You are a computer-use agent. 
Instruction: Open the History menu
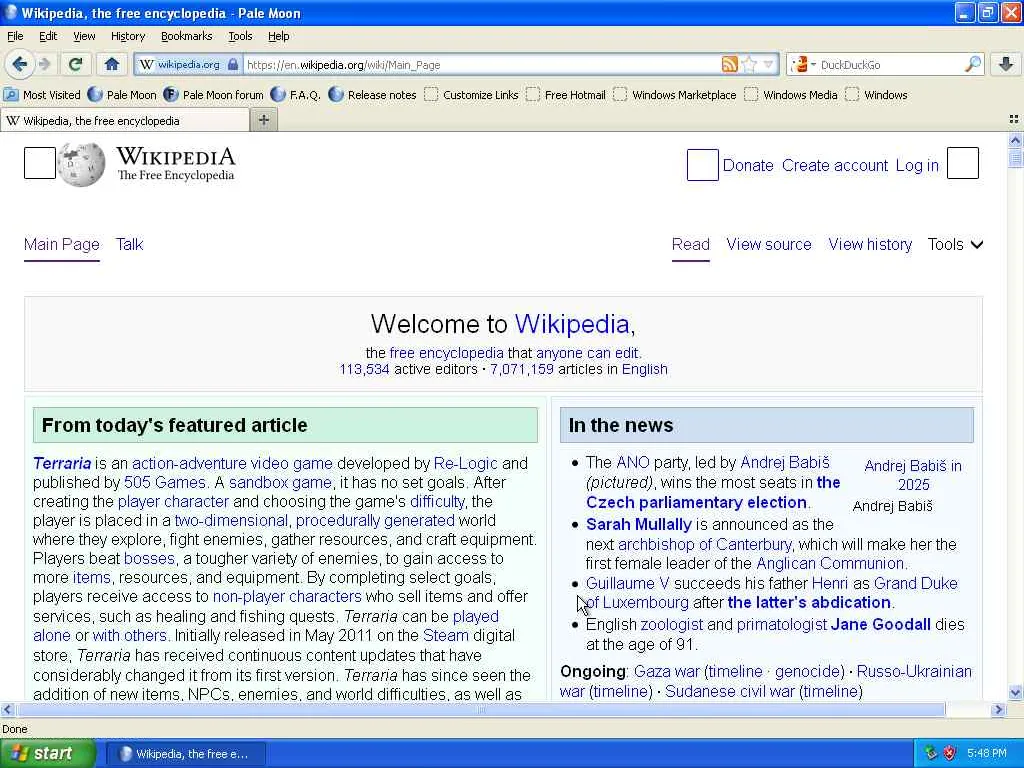click(x=127, y=36)
